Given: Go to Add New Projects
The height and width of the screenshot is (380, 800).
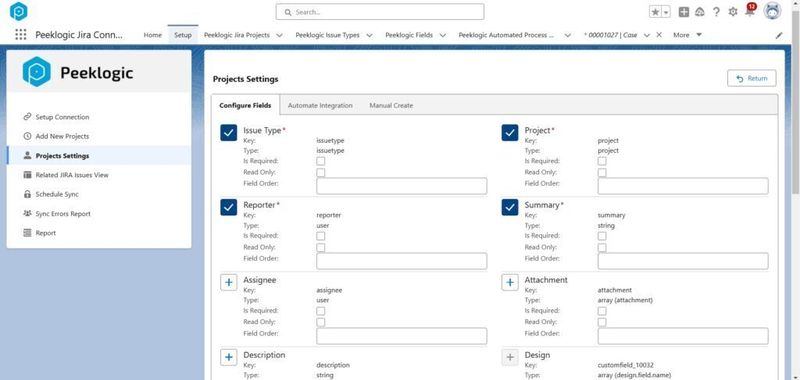Looking at the screenshot, I should [x=62, y=136].
